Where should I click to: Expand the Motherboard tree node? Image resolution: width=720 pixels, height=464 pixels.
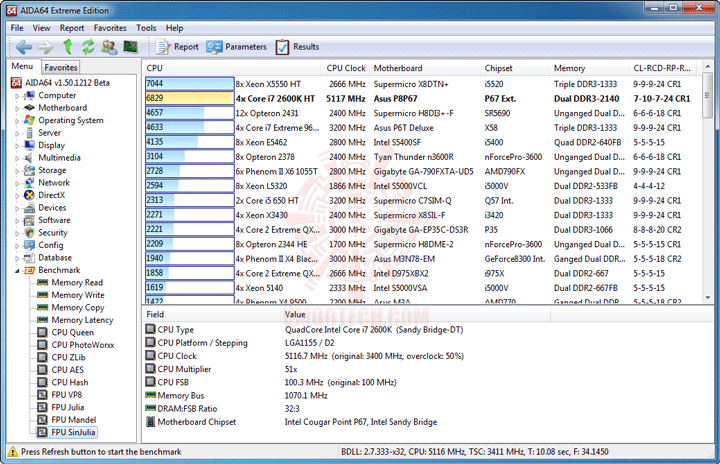point(17,108)
